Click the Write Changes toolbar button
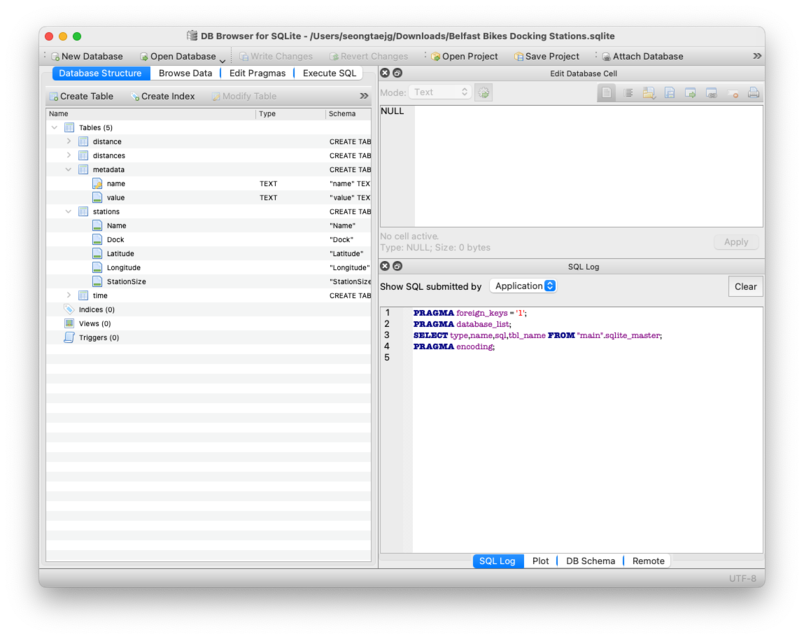Image resolution: width=804 pixels, height=639 pixels. coord(275,56)
